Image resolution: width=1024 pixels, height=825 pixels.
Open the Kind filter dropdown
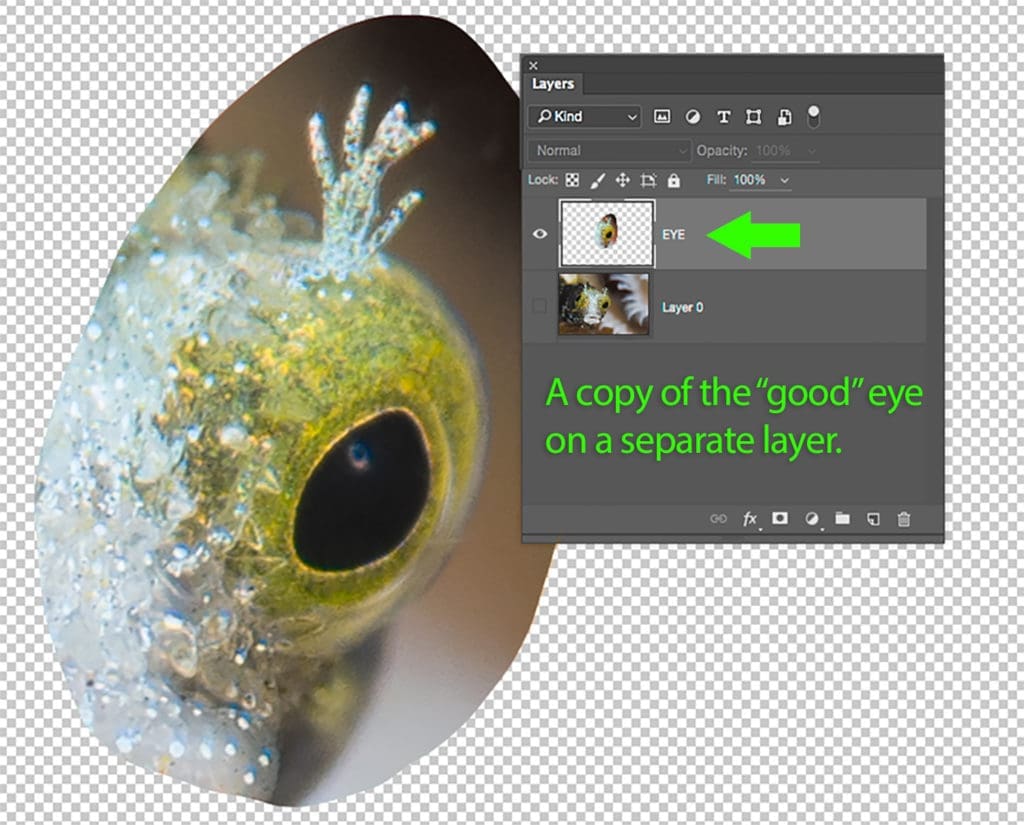pyautogui.click(x=584, y=117)
